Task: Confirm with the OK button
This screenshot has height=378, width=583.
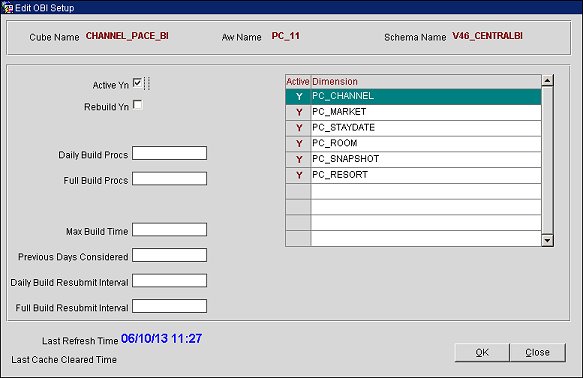Action: [482, 352]
